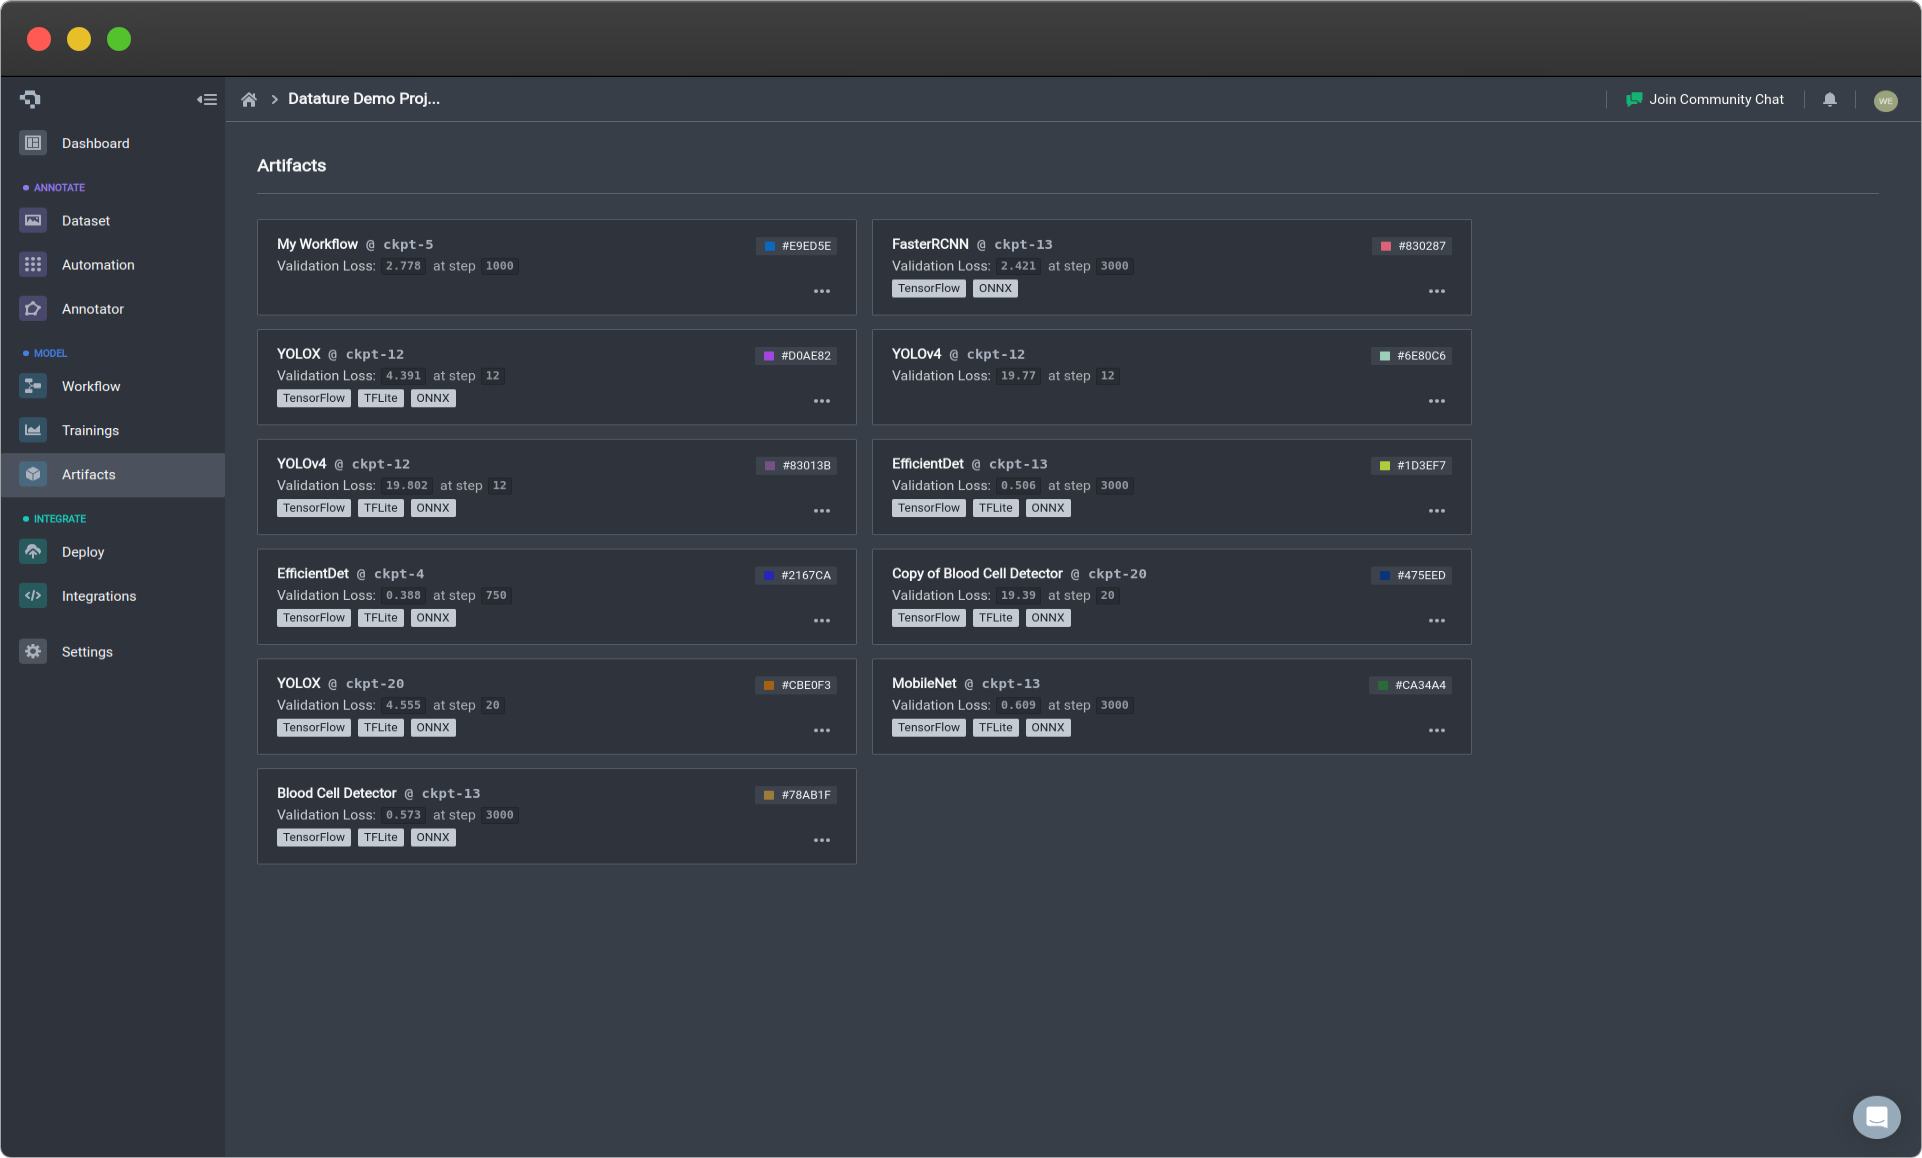Open the MobileNet artifact card title

(x=924, y=683)
